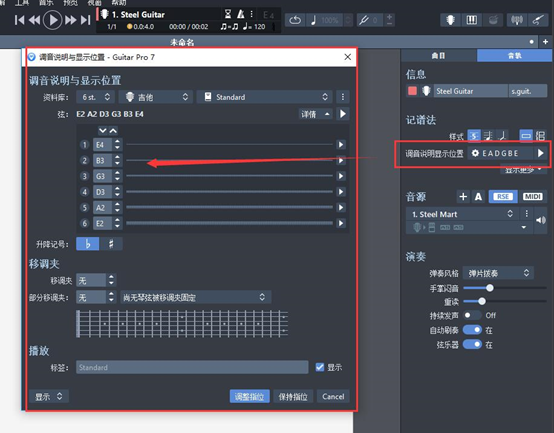Collapse the 详情 details expander
The height and width of the screenshot is (433, 554).
pyautogui.click(x=315, y=114)
